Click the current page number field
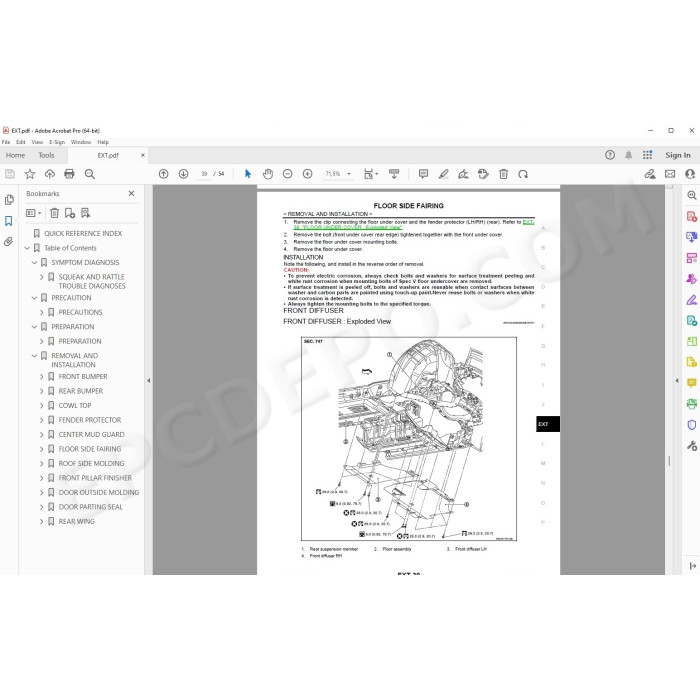Image resolution: width=700 pixels, height=700 pixels. coord(204,174)
